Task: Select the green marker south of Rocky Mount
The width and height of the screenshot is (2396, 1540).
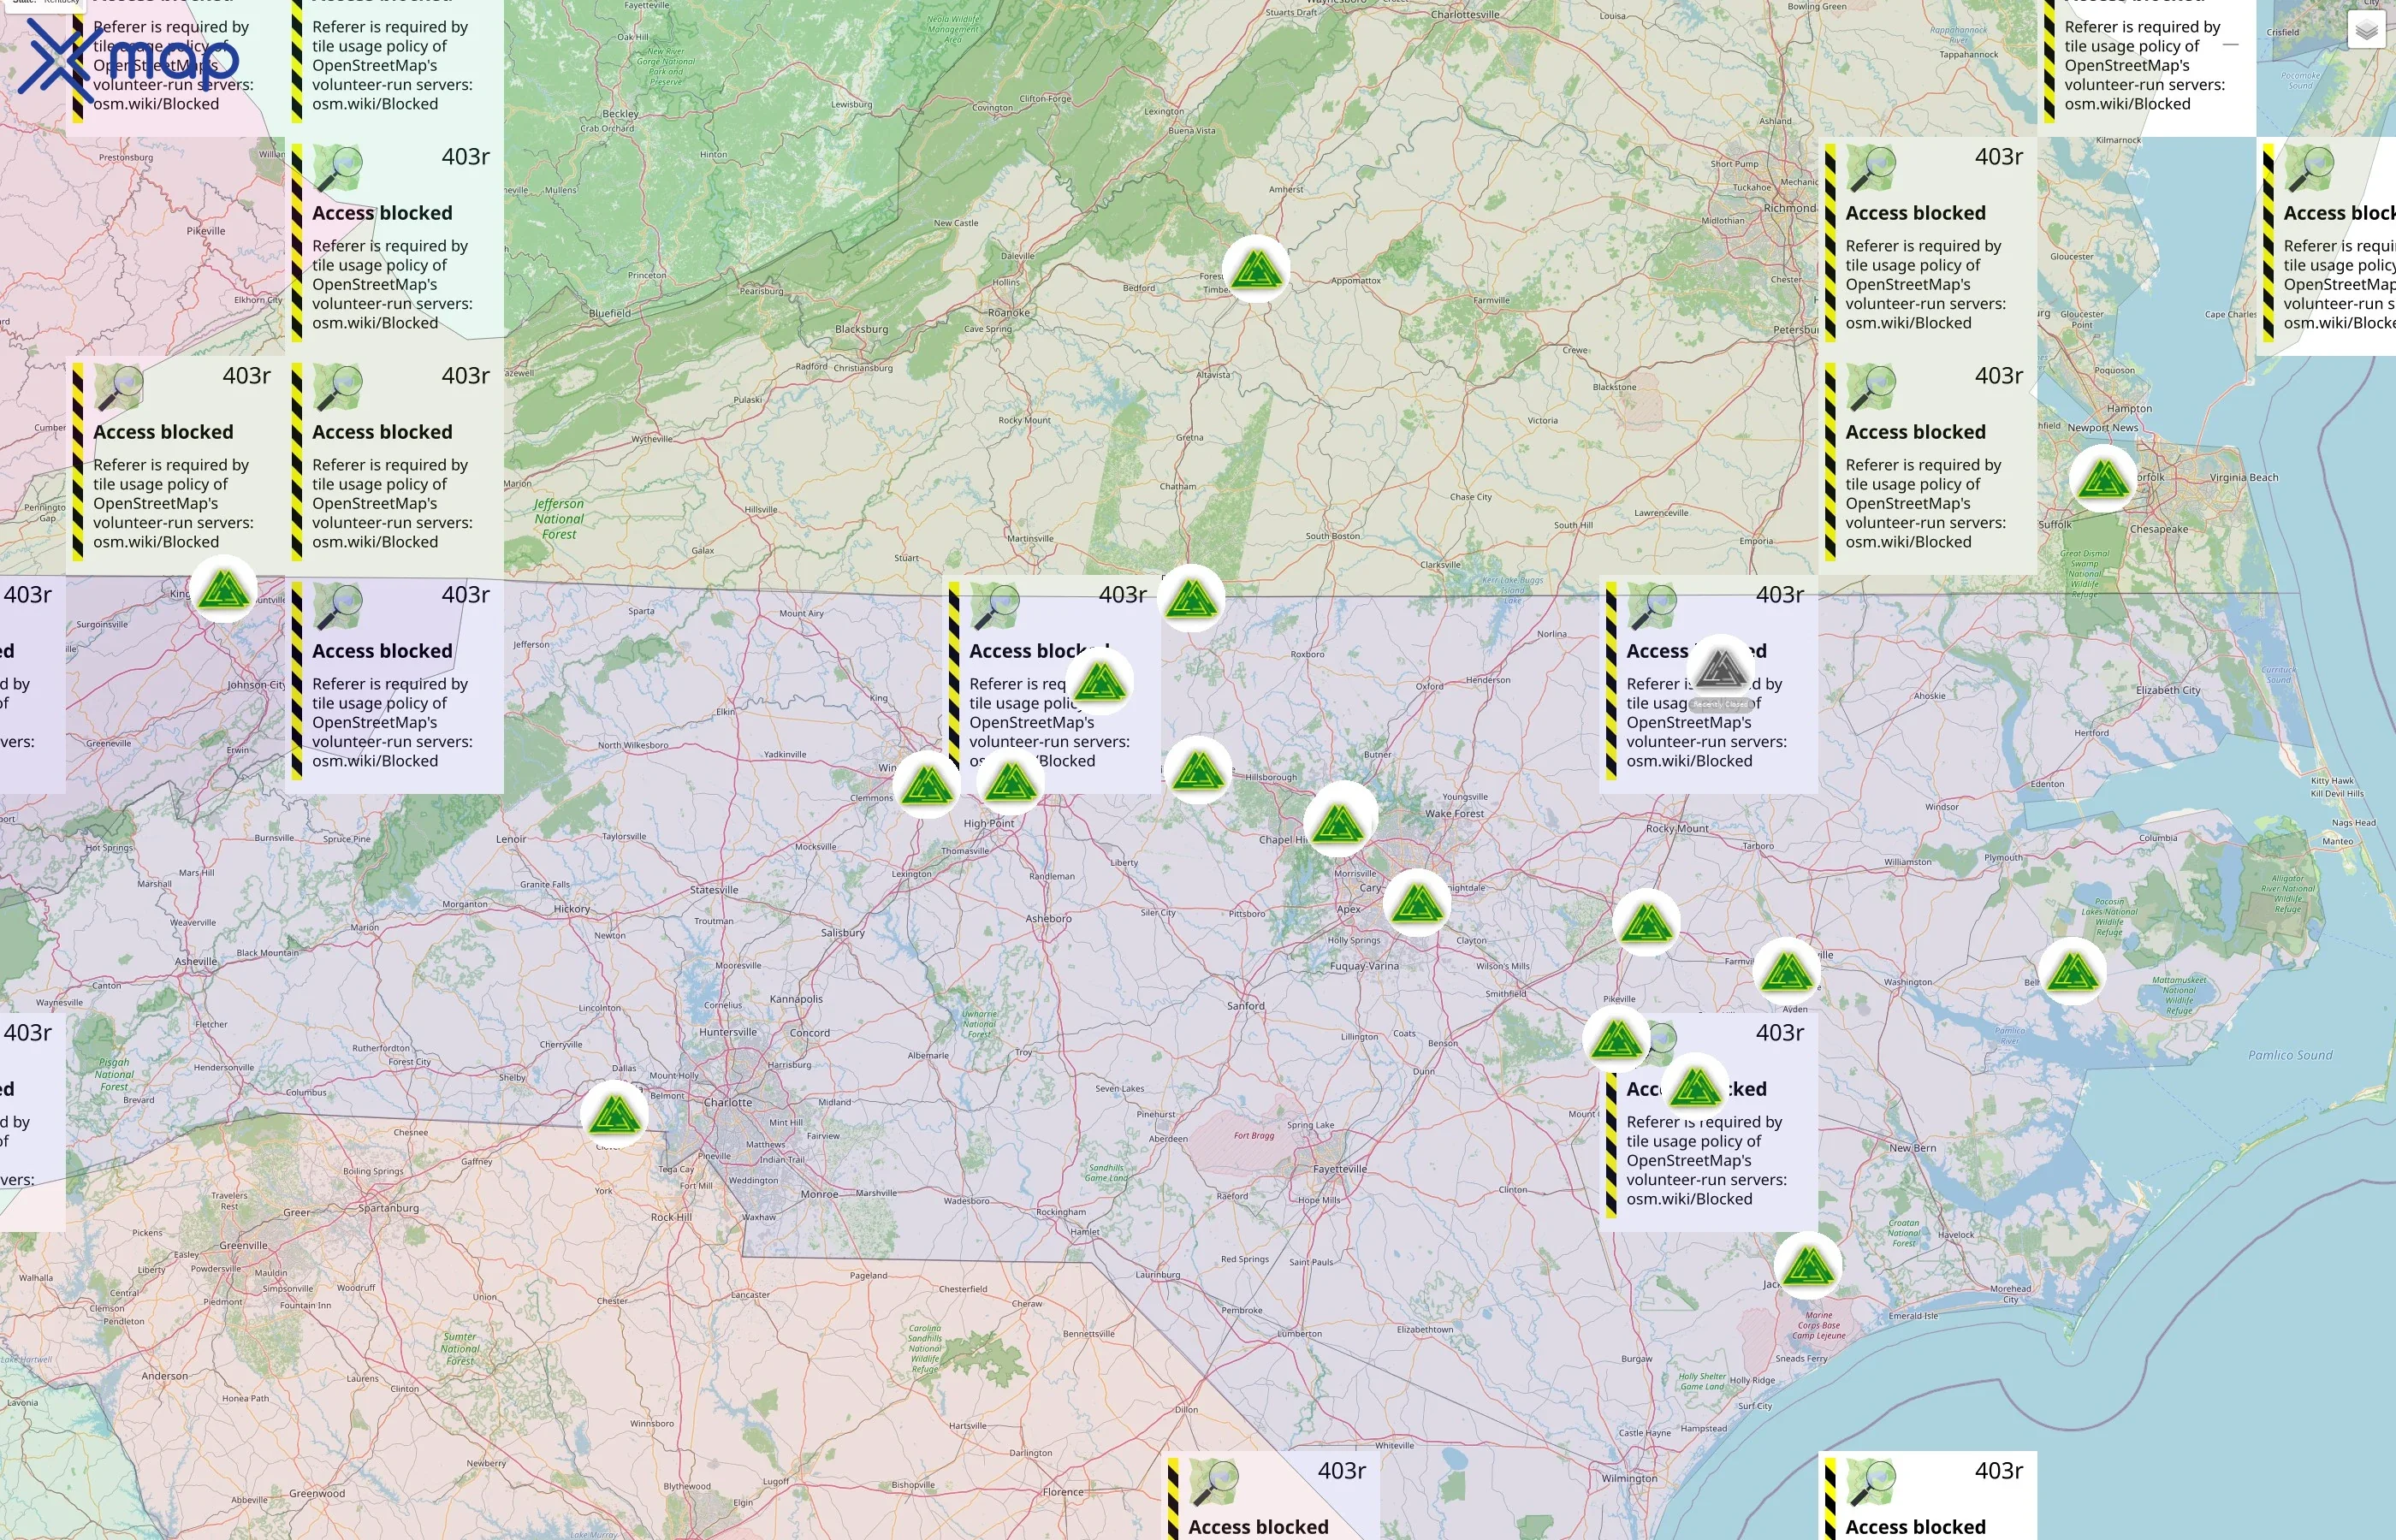Action: pos(1647,922)
